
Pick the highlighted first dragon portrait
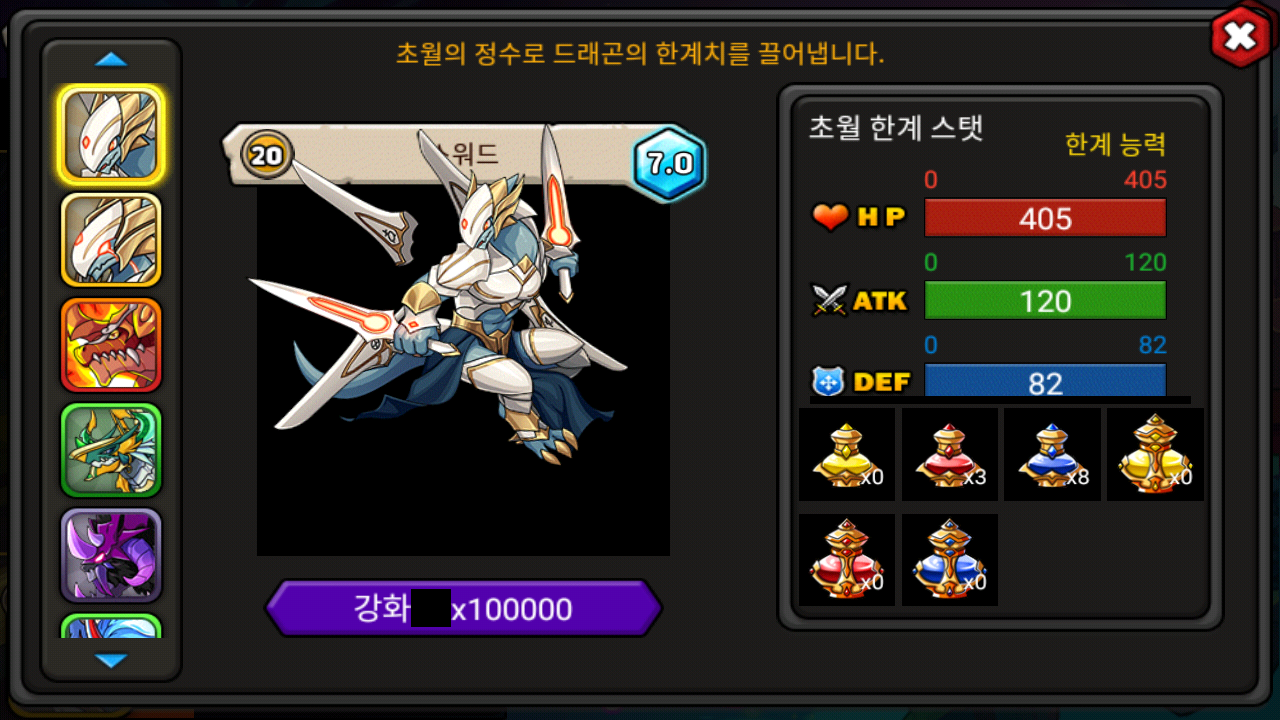pyautogui.click(x=111, y=135)
